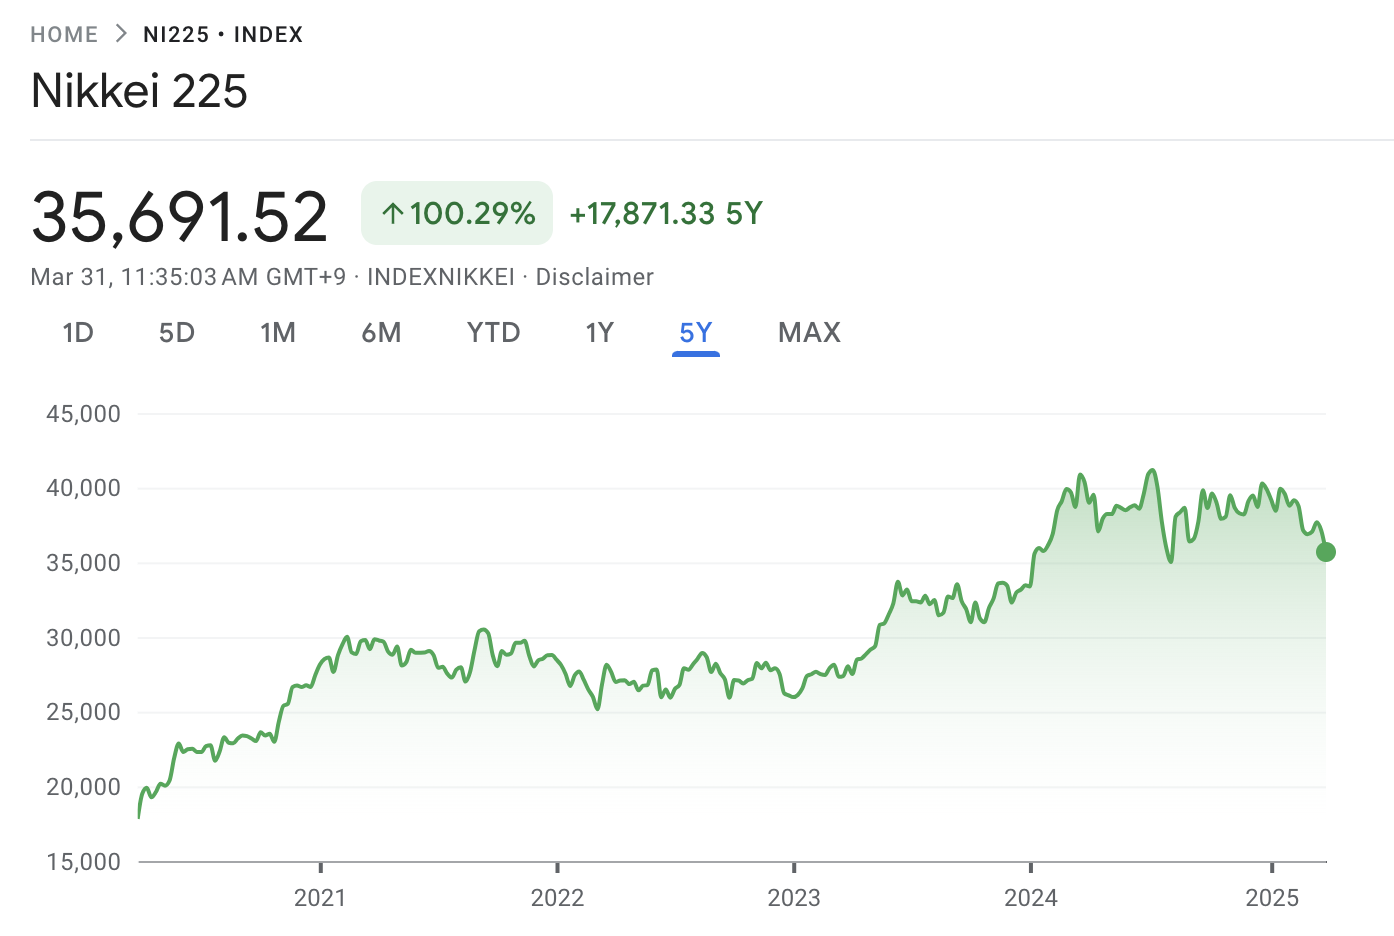Click the 2025 marker on the time axis
Viewport: 1394px width, 936px height.
click(x=1271, y=897)
